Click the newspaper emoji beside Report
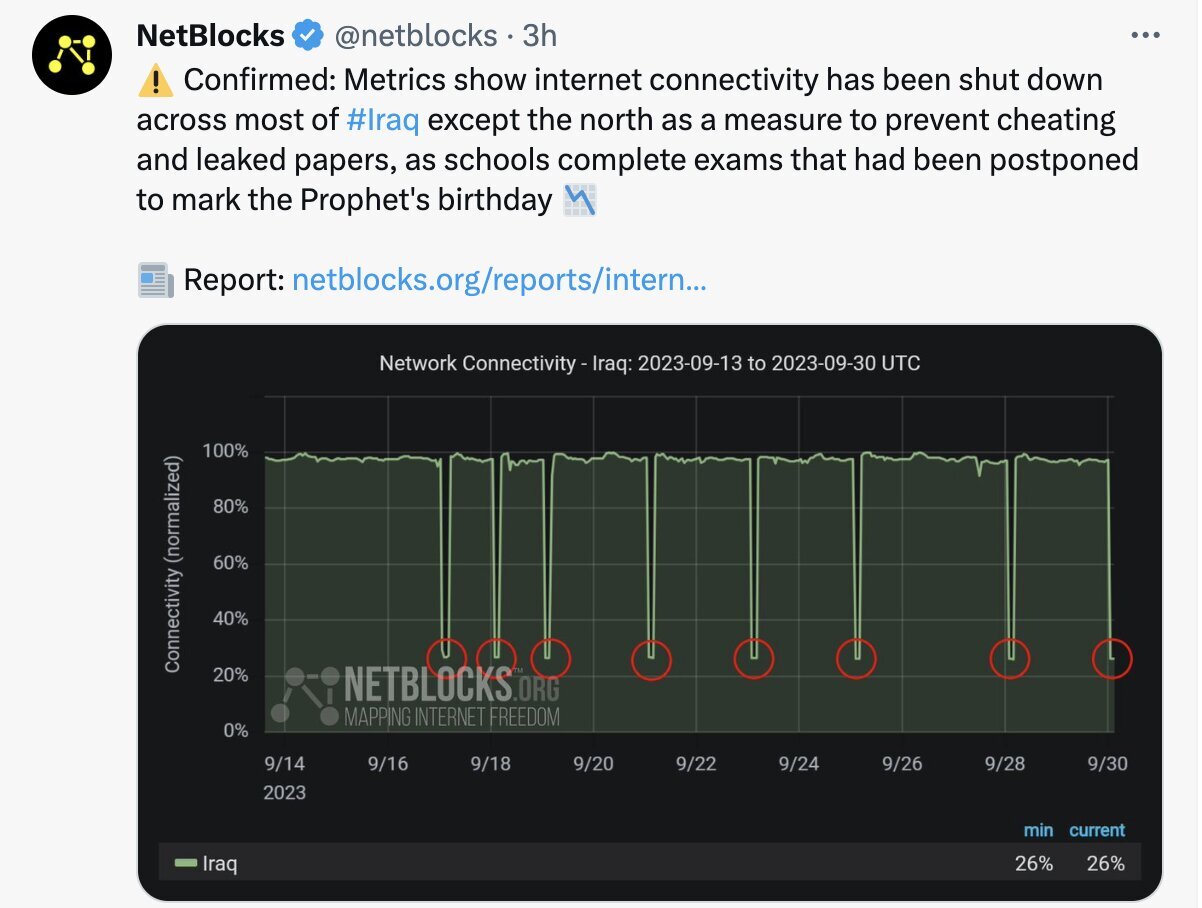Viewport: 1202px width, 908px height. [x=155, y=281]
